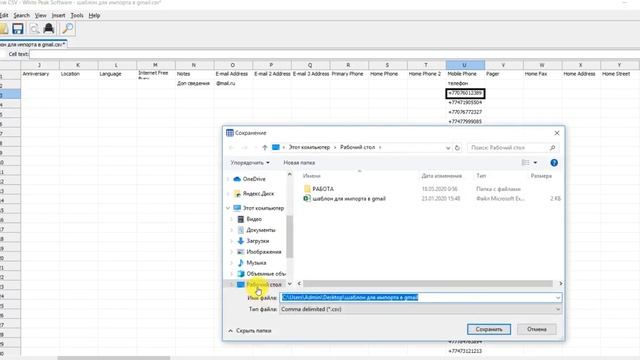
Task: Click cell containing @mail.ru
Action: point(233,83)
